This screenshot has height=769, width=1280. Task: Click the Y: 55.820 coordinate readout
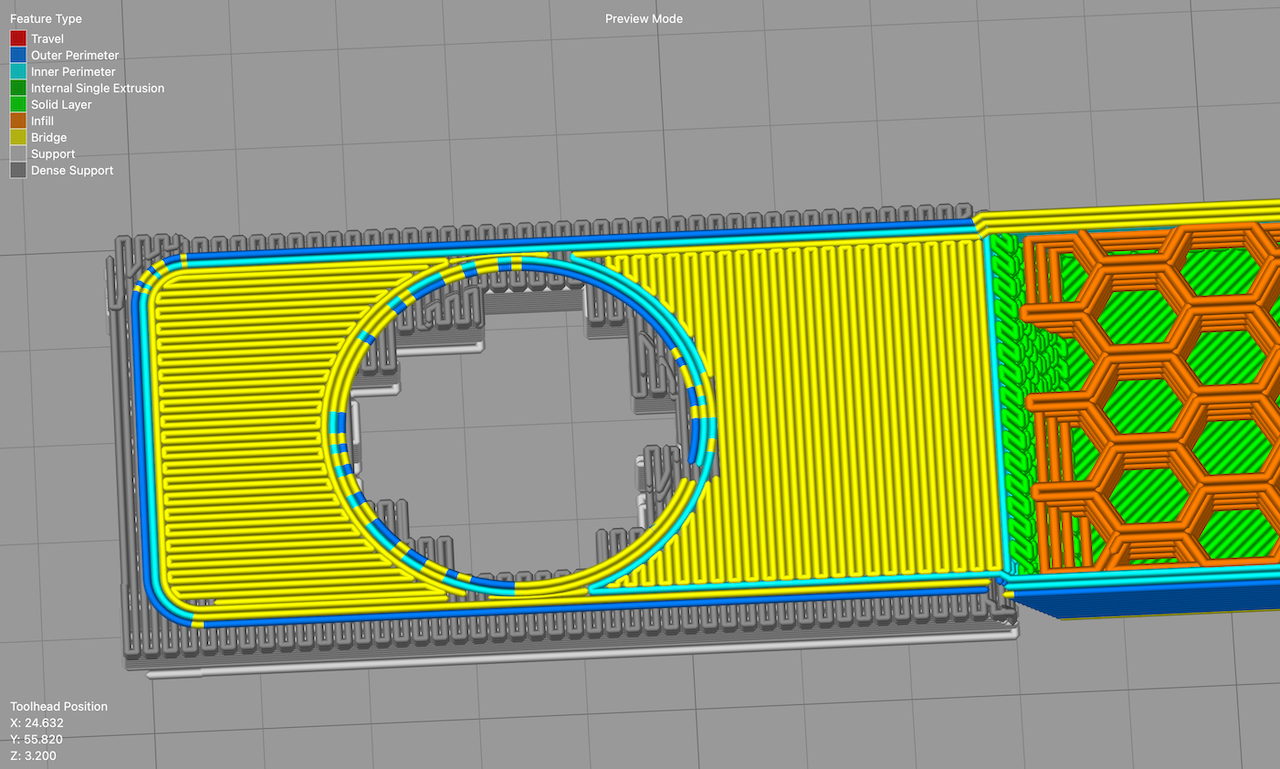pos(37,739)
